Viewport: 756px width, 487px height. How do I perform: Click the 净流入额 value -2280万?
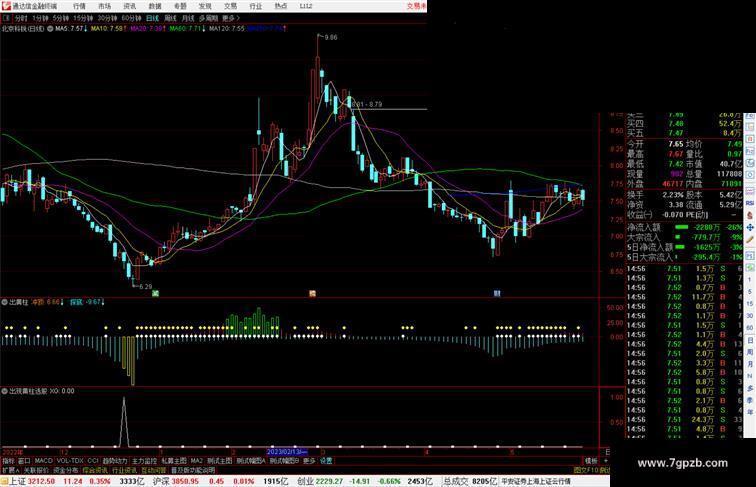click(706, 228)
